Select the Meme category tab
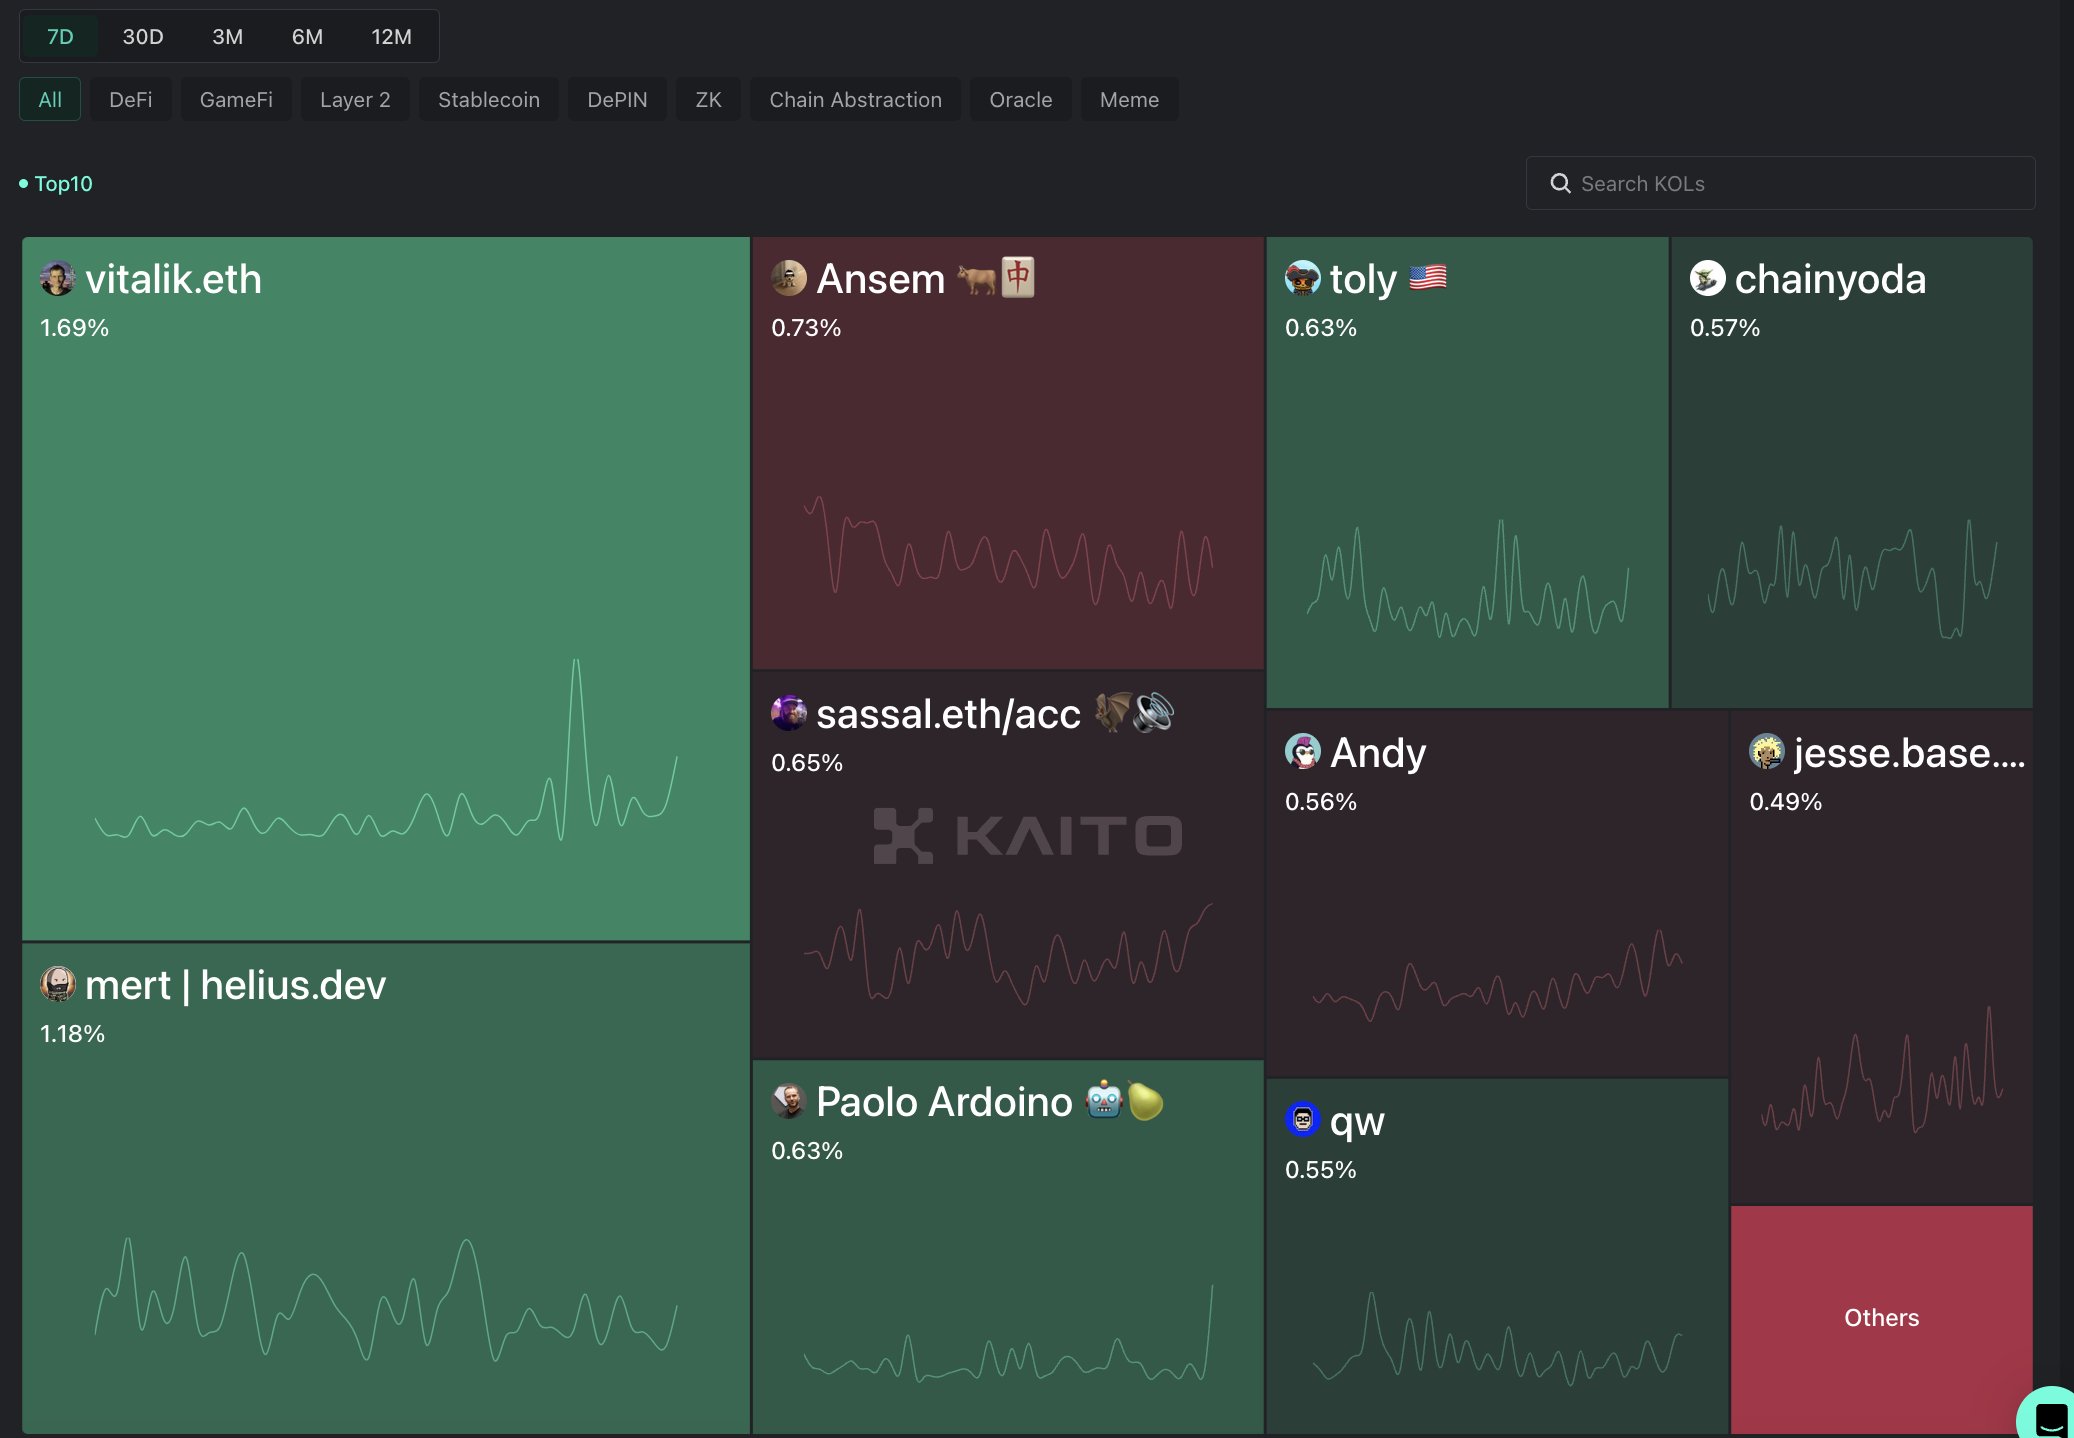2074x1438 pixels. coord(1128,99)
